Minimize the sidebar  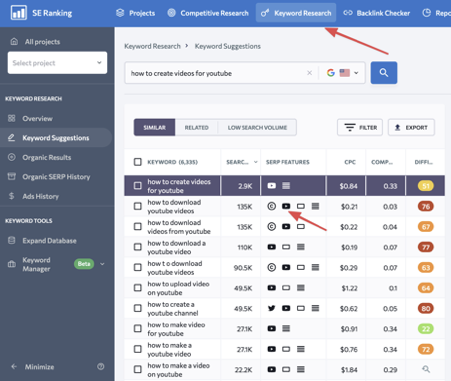39,367
